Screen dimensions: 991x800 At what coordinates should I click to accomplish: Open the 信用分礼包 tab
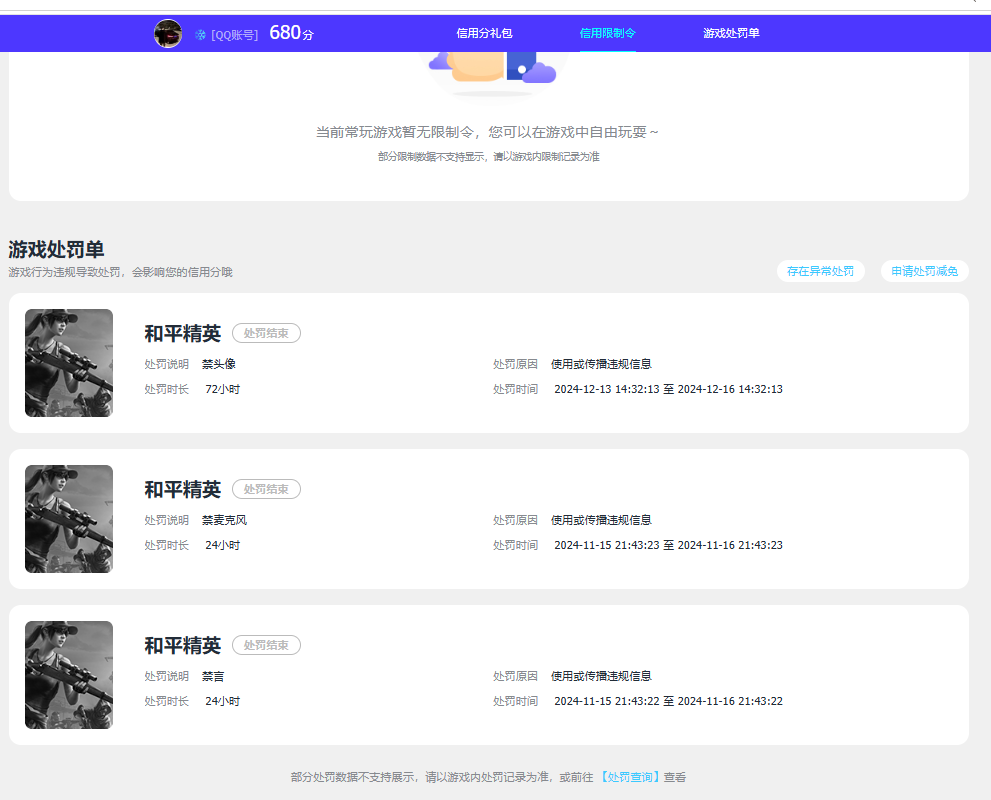[484, 33]
